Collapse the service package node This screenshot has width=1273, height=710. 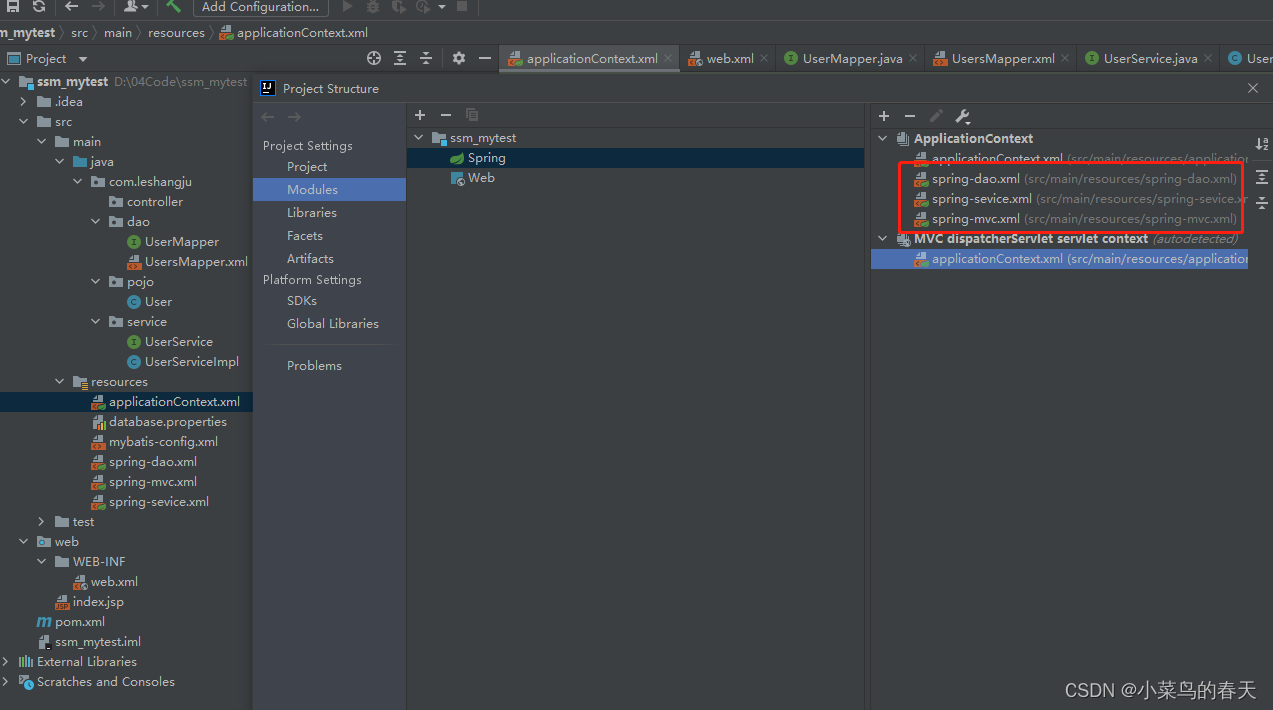click(97, 322)
